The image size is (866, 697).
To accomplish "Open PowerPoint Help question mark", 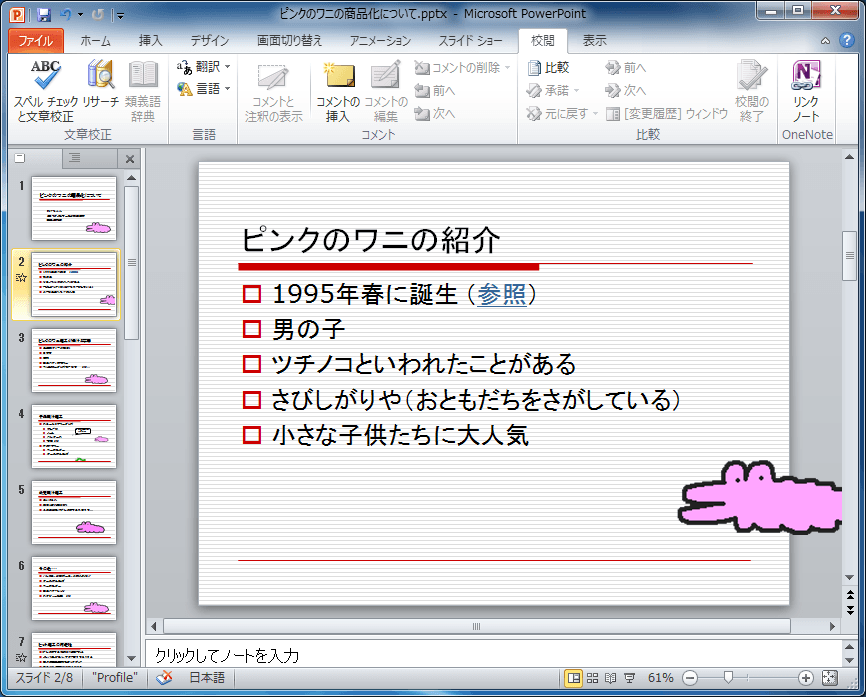I will (847, 40).
